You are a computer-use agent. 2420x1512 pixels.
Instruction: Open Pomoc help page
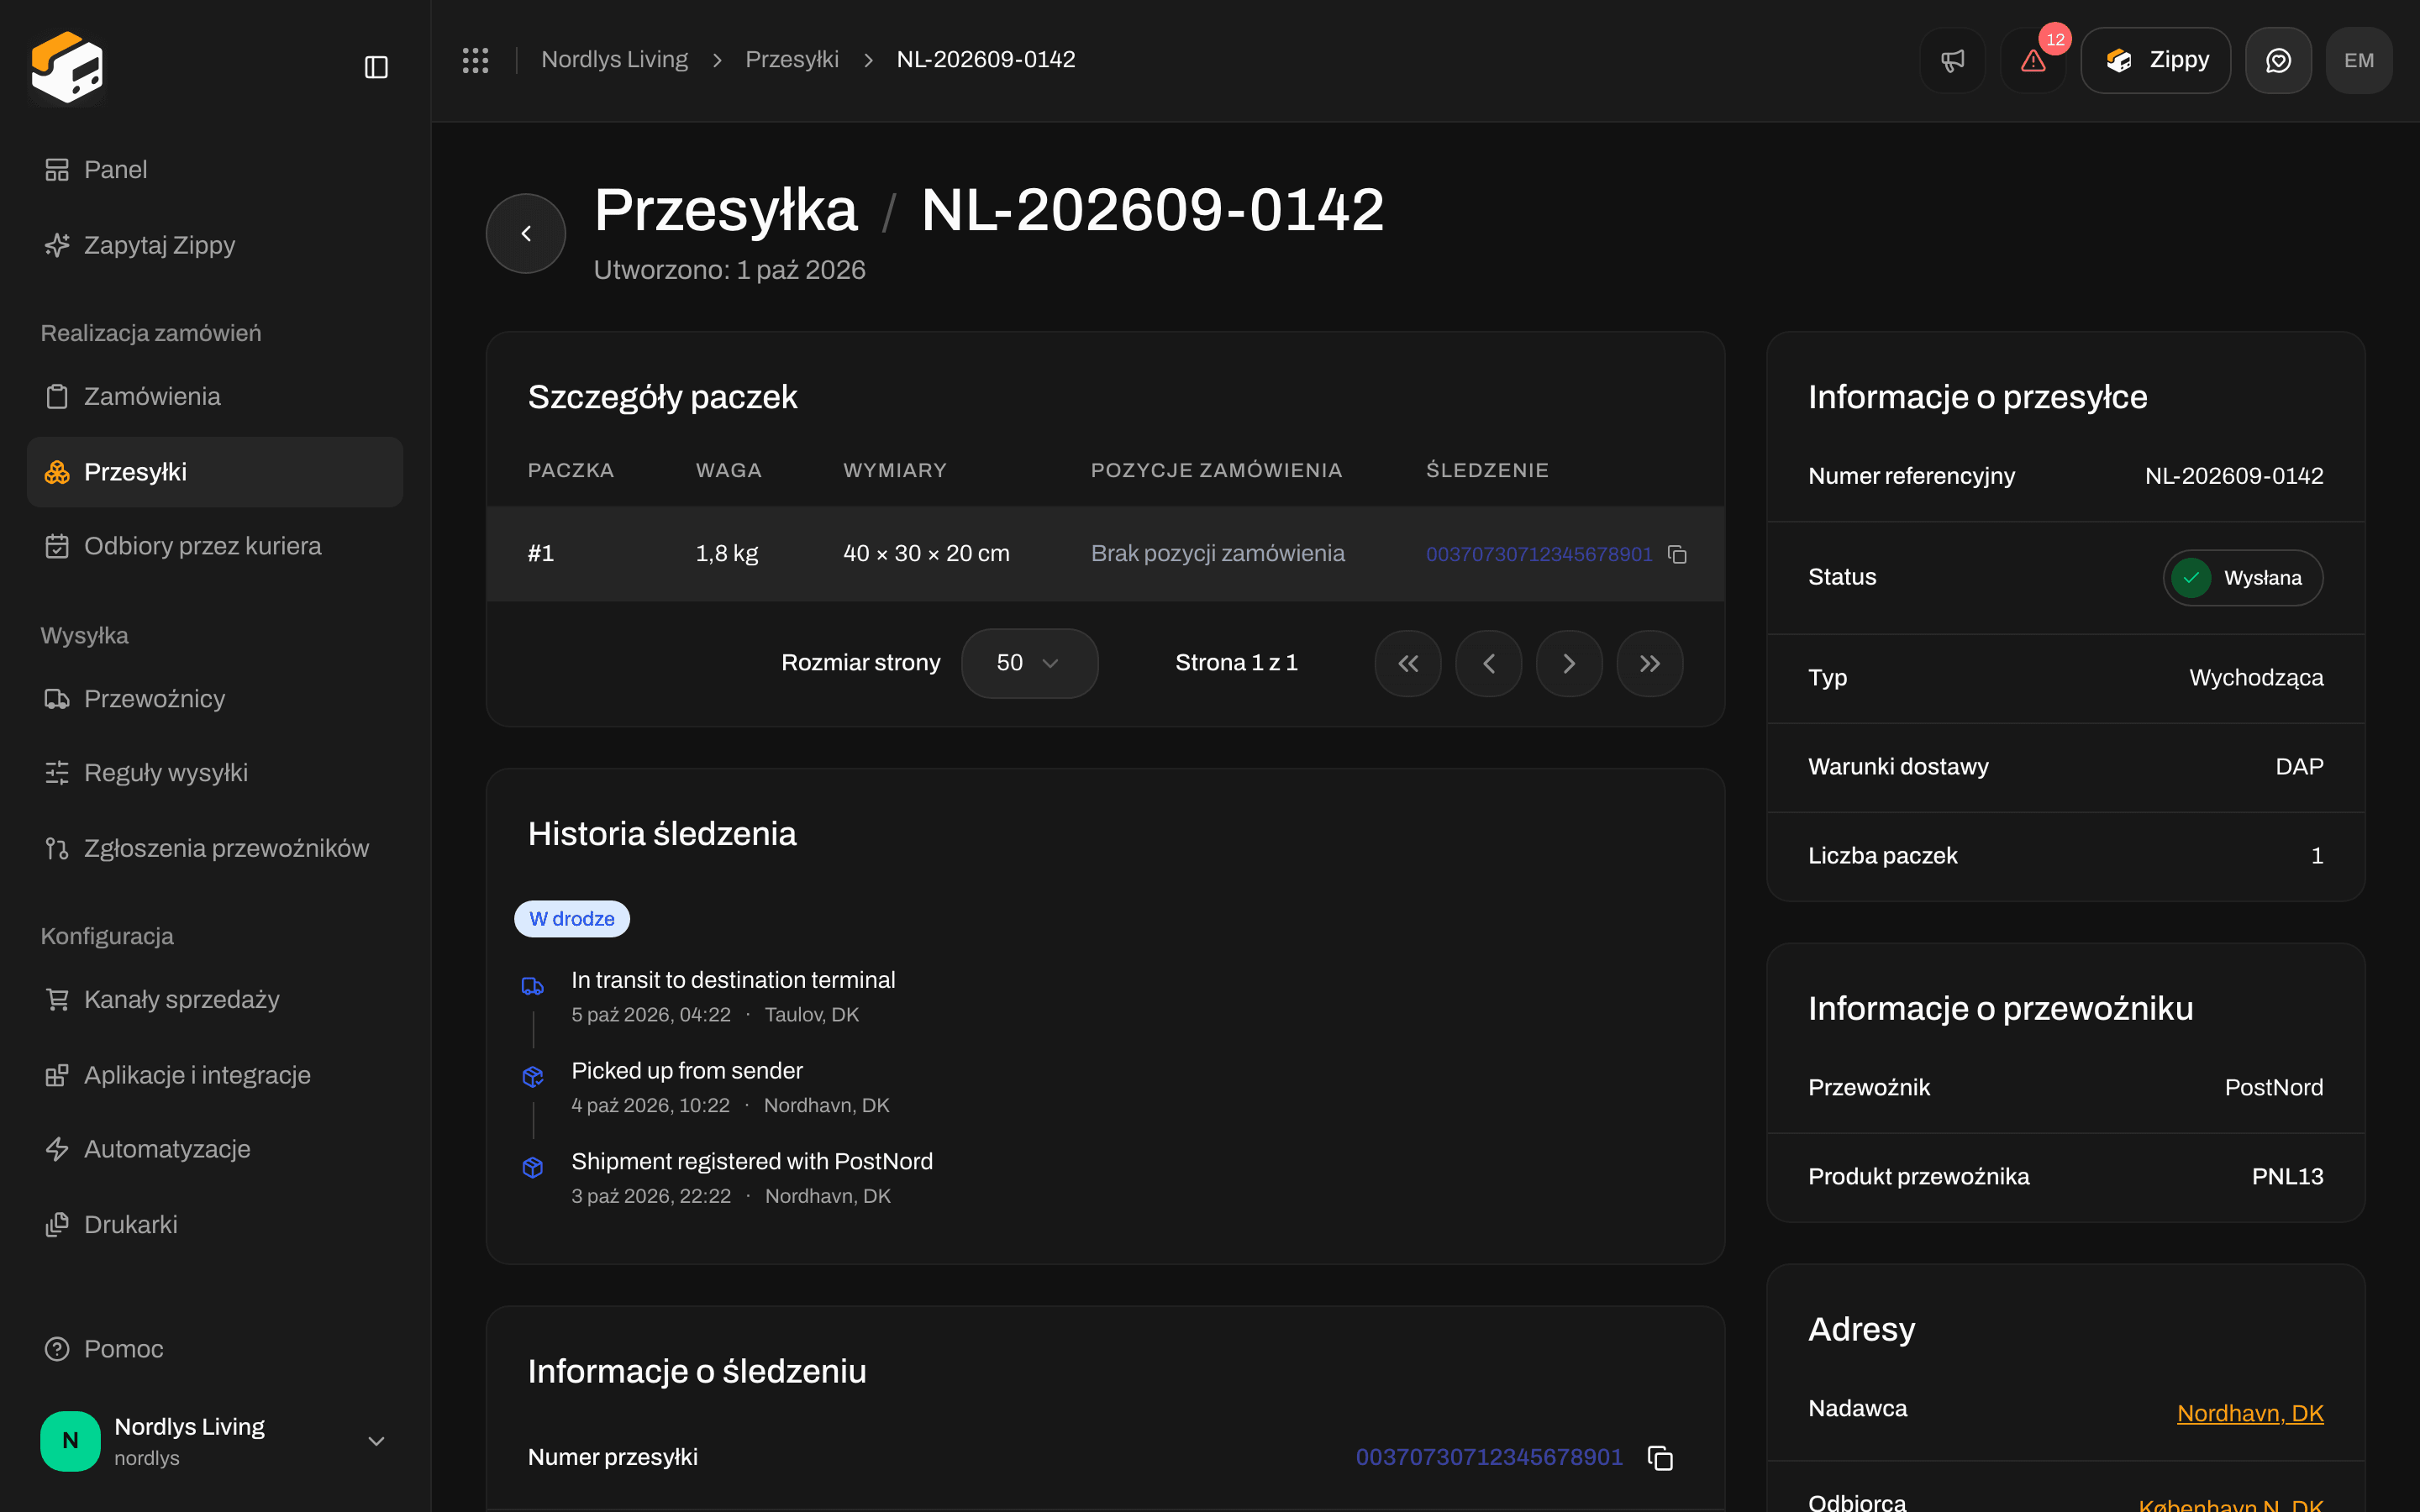point(215,1349)
